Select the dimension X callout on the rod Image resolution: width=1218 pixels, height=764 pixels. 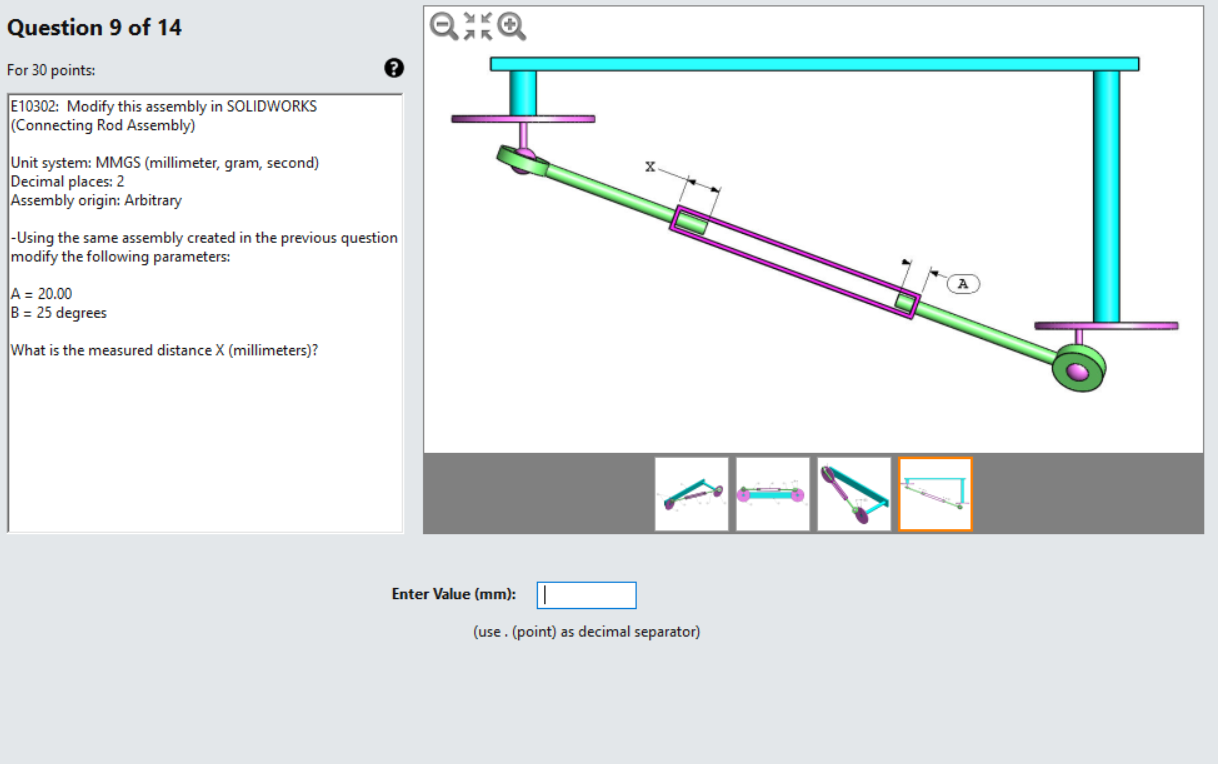650,167
